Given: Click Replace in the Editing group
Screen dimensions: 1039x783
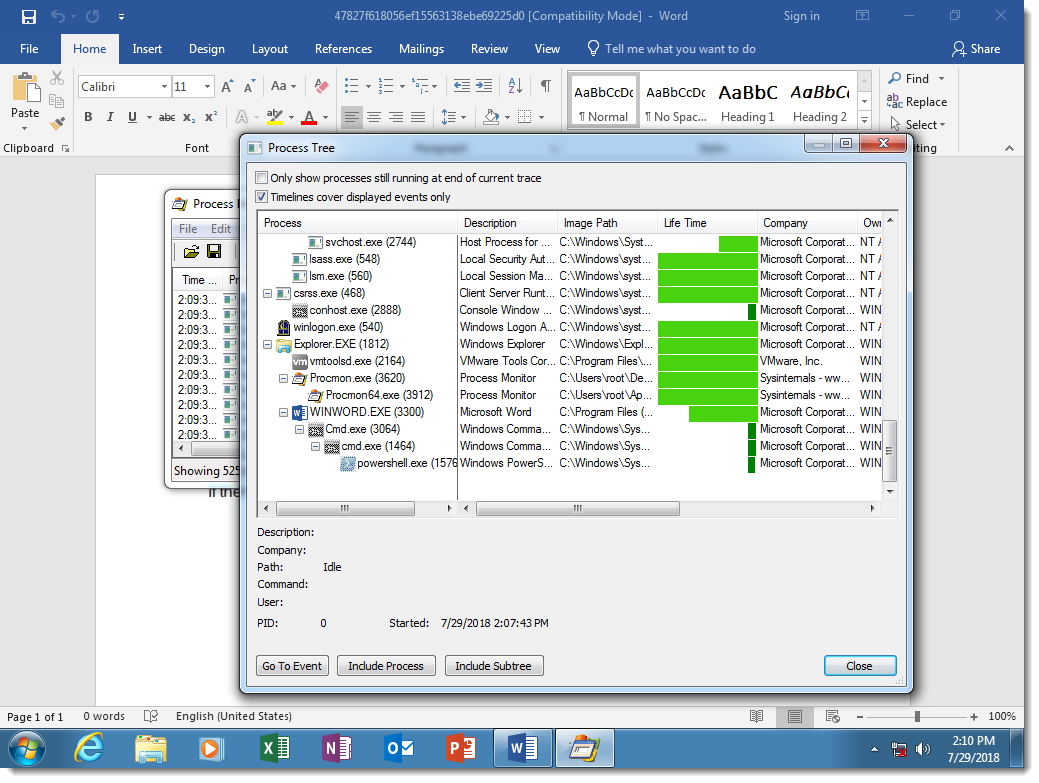Looking at the screenshot, I should click(x=918, y=102).
